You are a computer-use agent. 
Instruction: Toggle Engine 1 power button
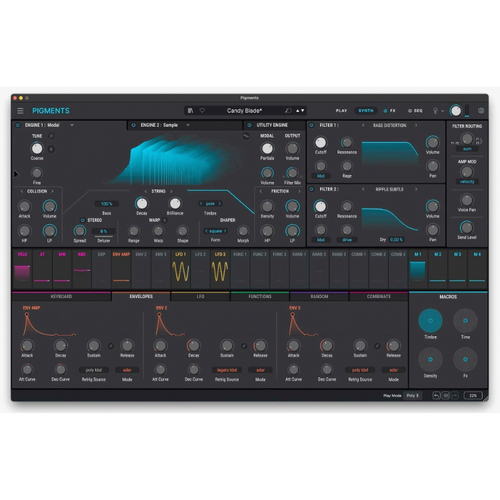tap(18, 125)
